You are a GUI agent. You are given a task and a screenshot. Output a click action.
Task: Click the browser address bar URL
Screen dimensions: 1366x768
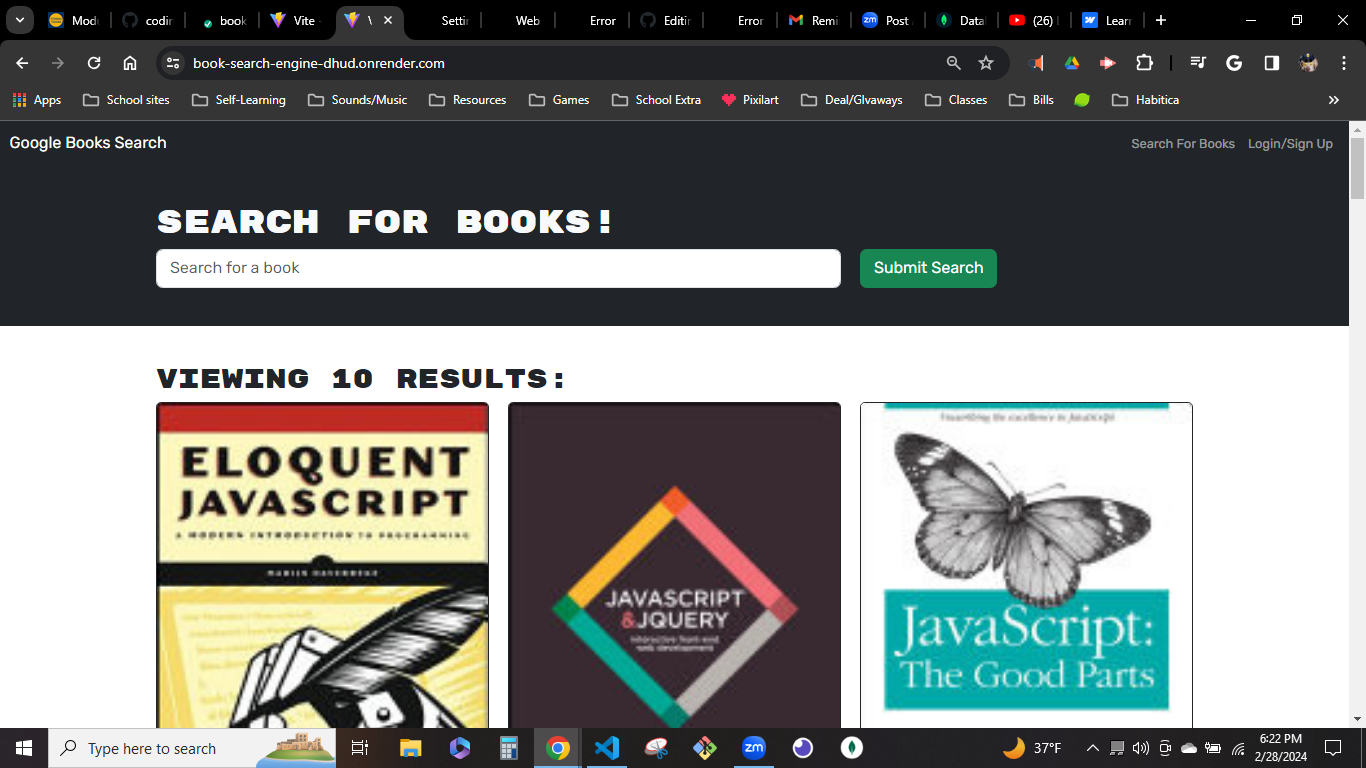pyautogui.click(x=319, y=63)
